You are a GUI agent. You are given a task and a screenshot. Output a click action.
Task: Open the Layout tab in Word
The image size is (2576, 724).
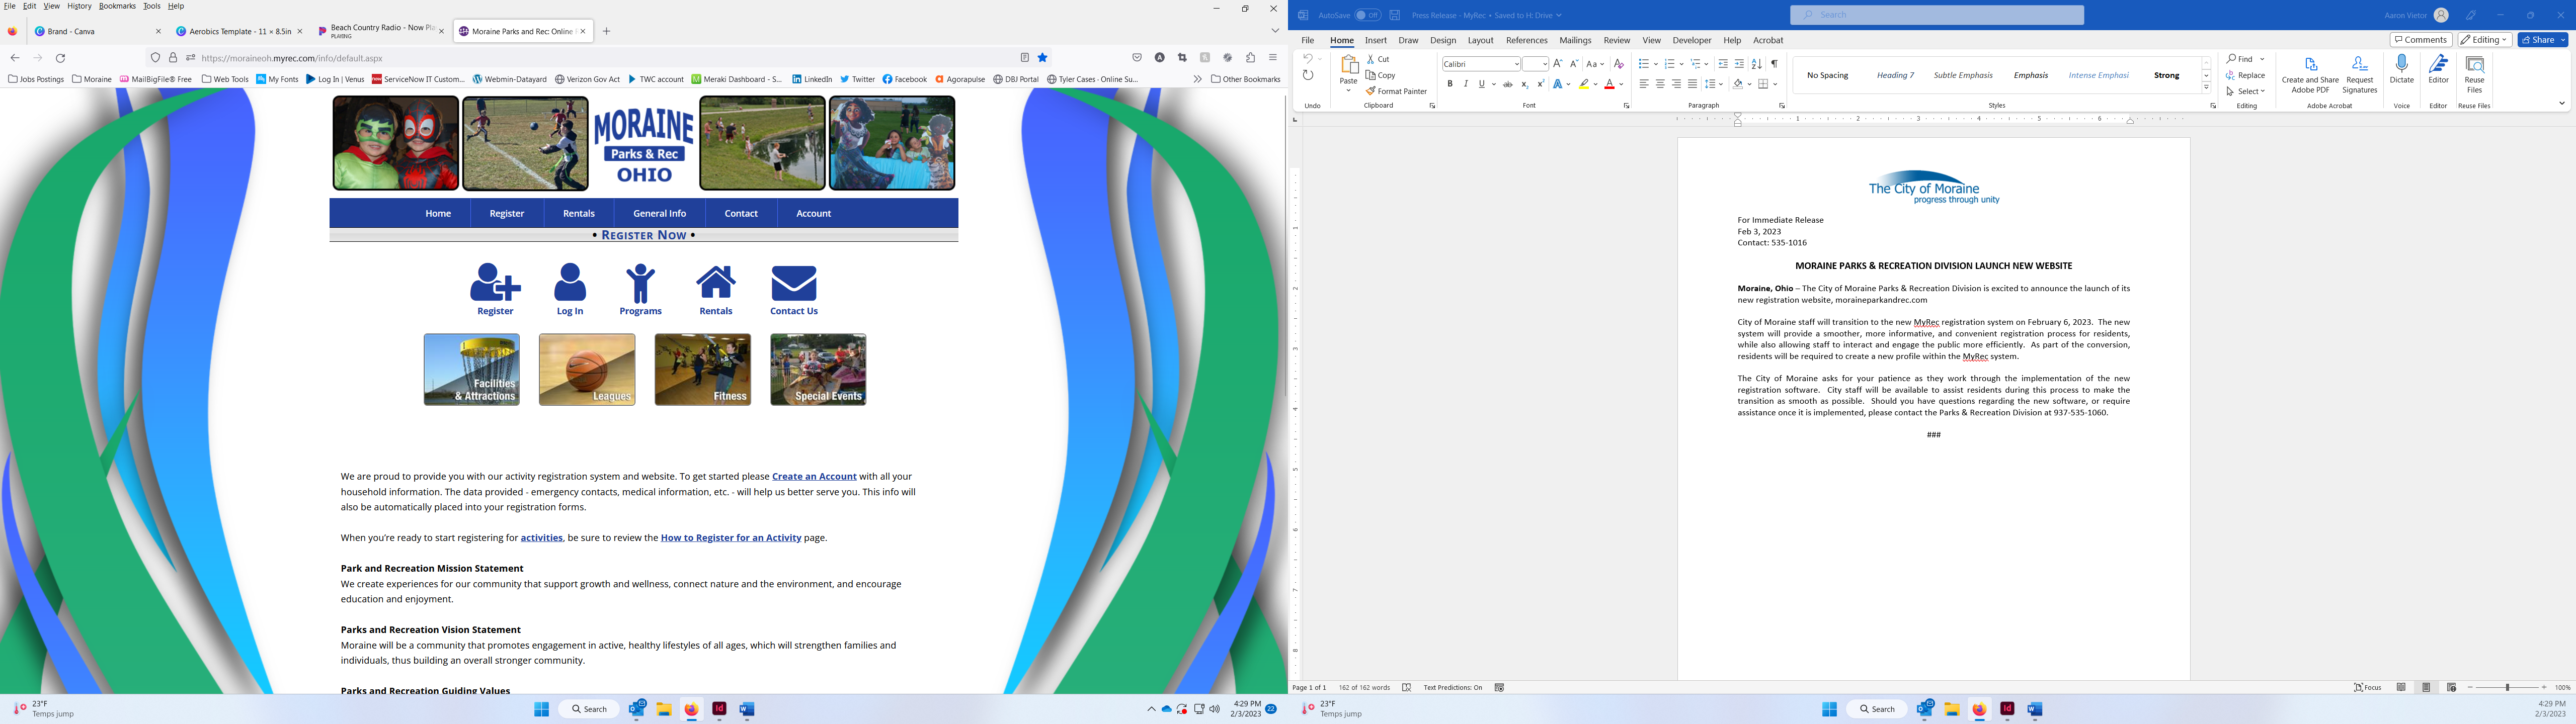click(x=1480, y=40)
